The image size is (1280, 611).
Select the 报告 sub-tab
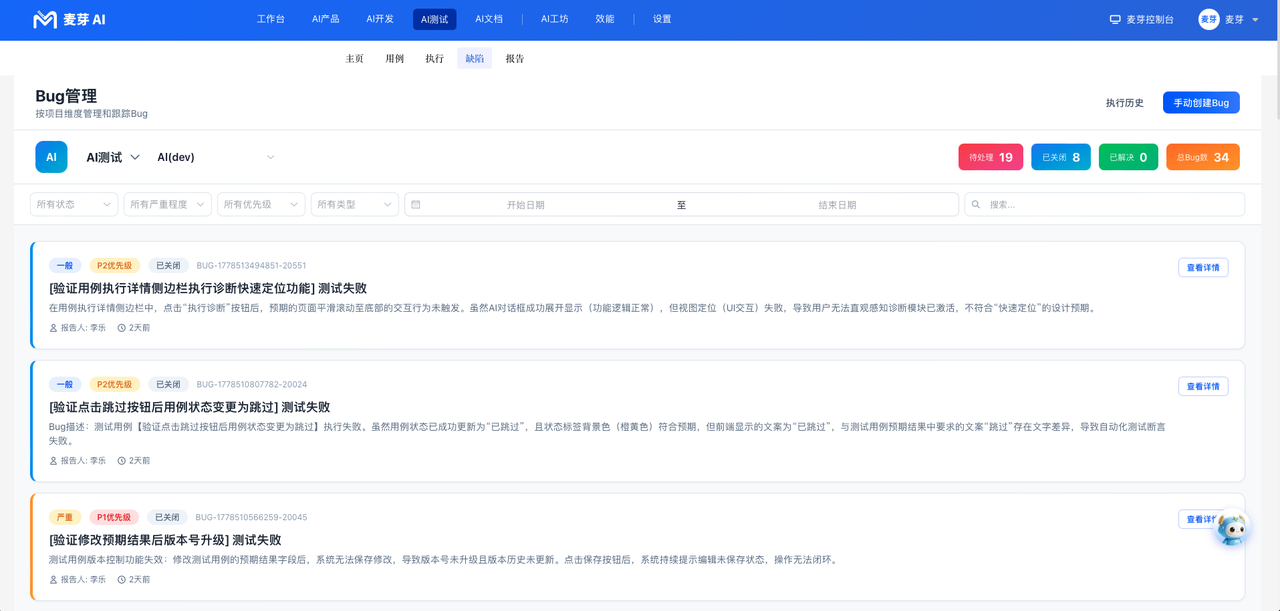click(x=515, y=58)
